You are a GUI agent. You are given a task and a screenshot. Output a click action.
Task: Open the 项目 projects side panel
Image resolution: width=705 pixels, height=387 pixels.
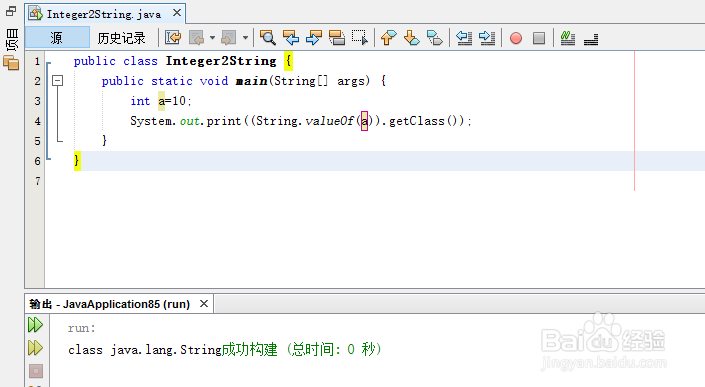coord(12,40)
